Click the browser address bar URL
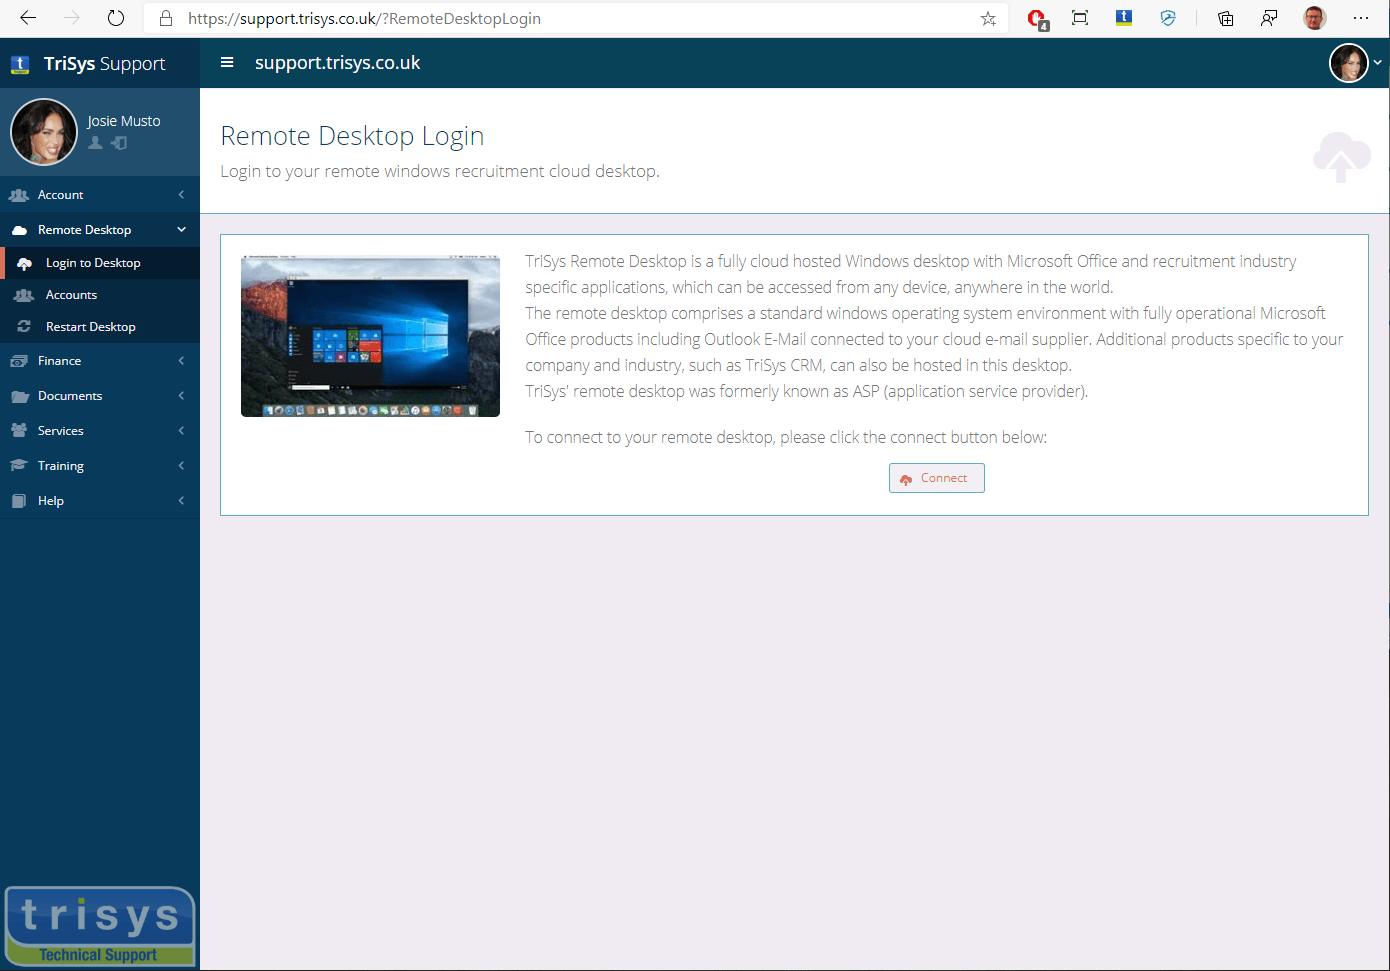This screenshot has height=971, width=1390. coord(364,18)
